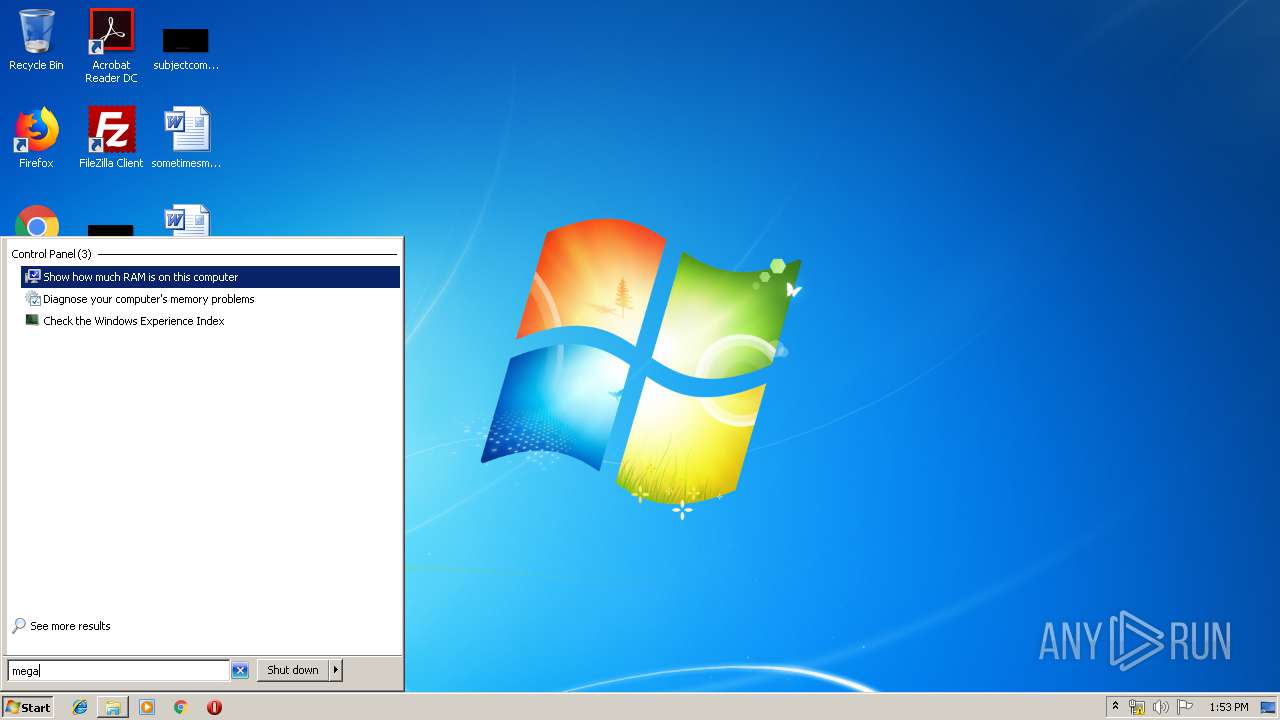Click the RAM result's computer icon
Image resolution: width=1280 pixels, height=720 pixels.
point(33,277)
